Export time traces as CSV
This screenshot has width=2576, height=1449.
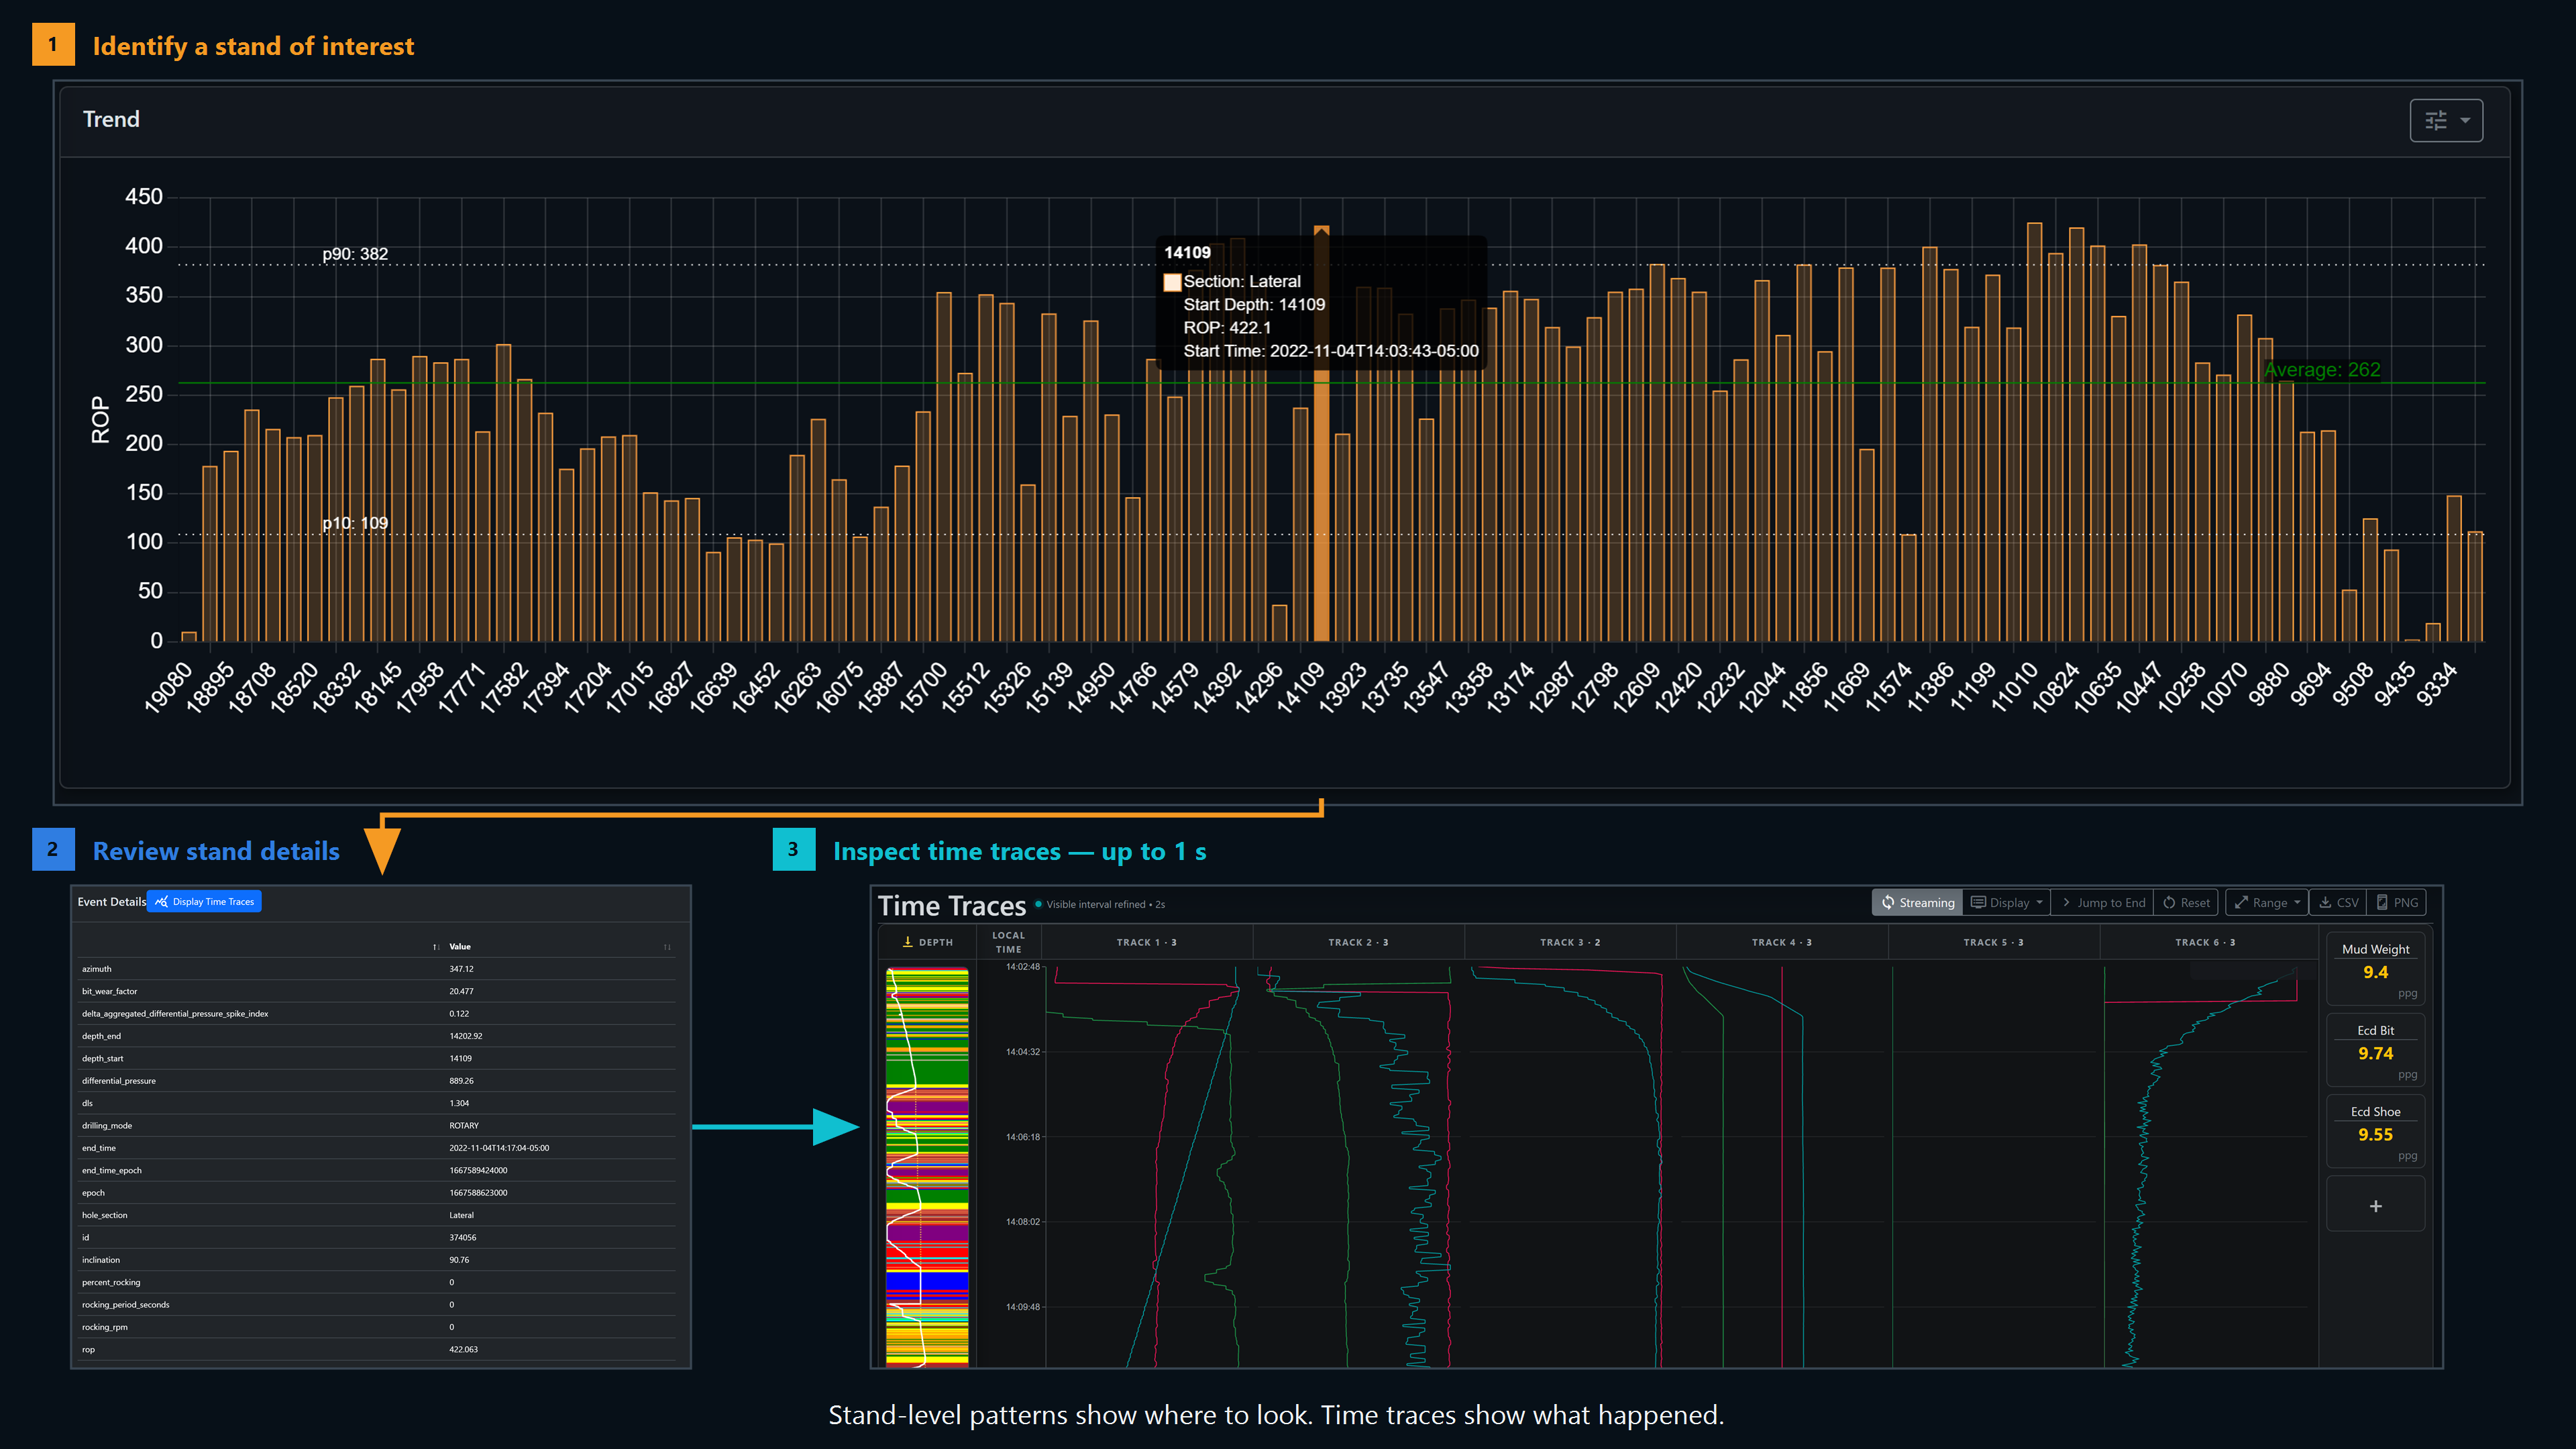point(2338,902)
